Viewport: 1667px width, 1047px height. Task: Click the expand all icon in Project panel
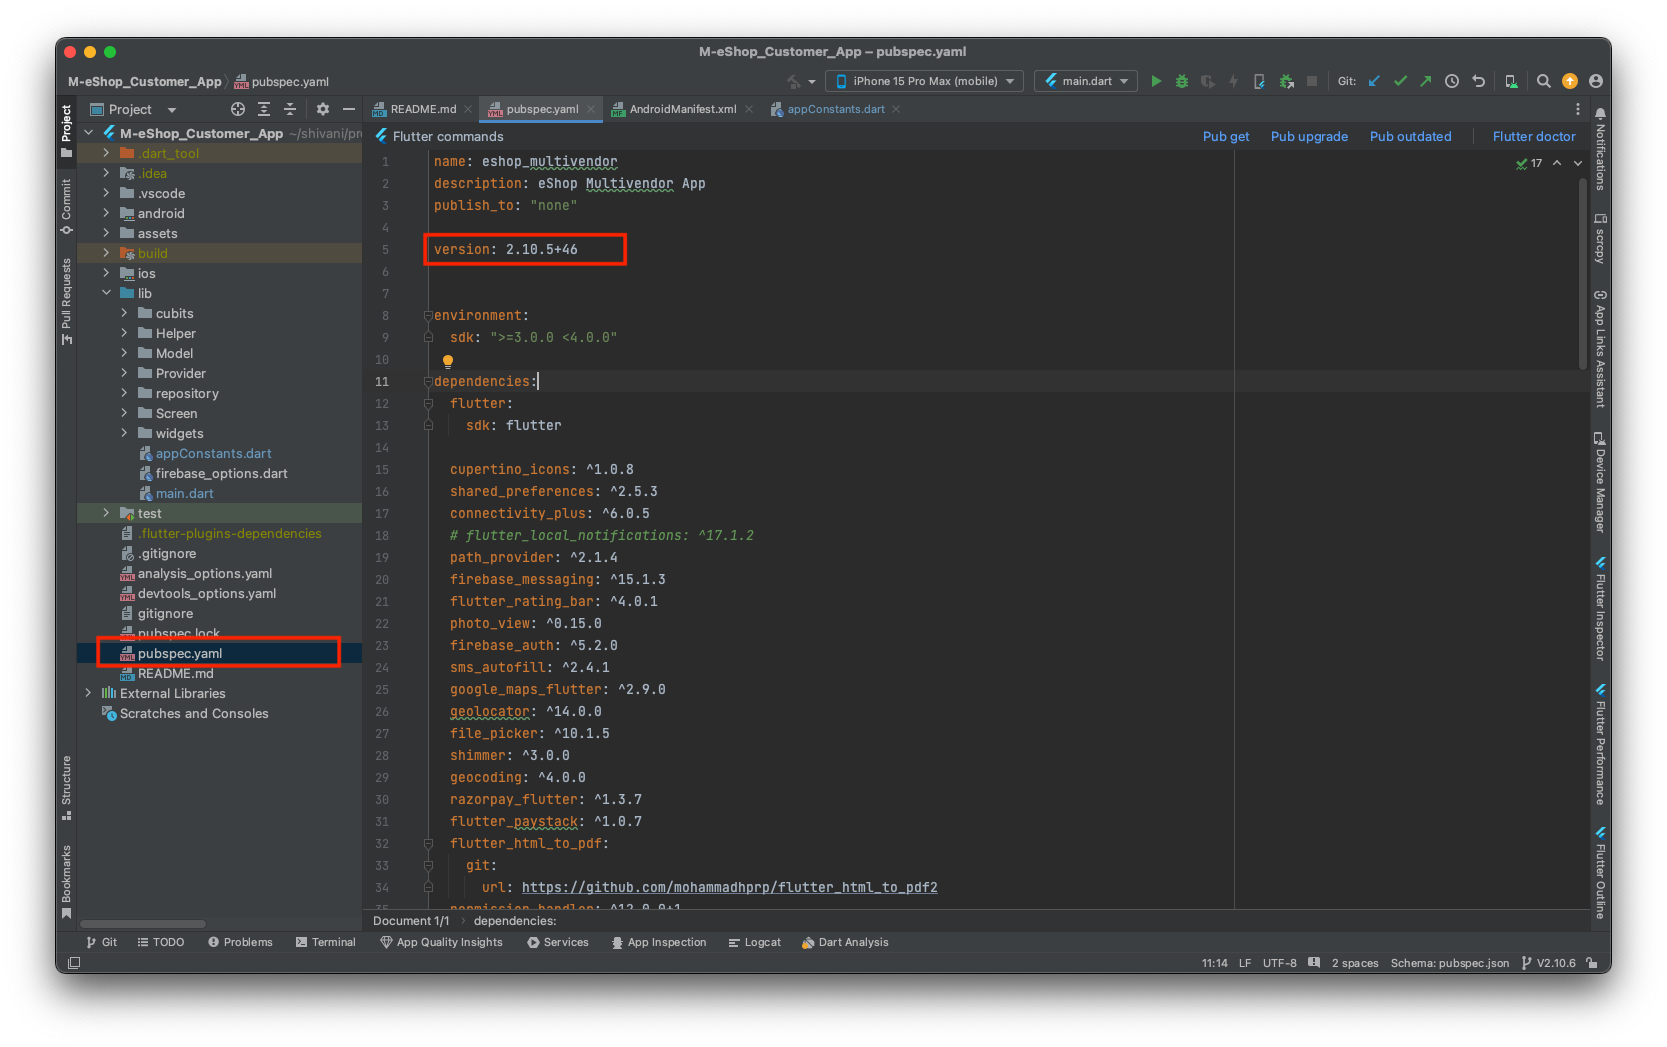(x=264, y=109)
